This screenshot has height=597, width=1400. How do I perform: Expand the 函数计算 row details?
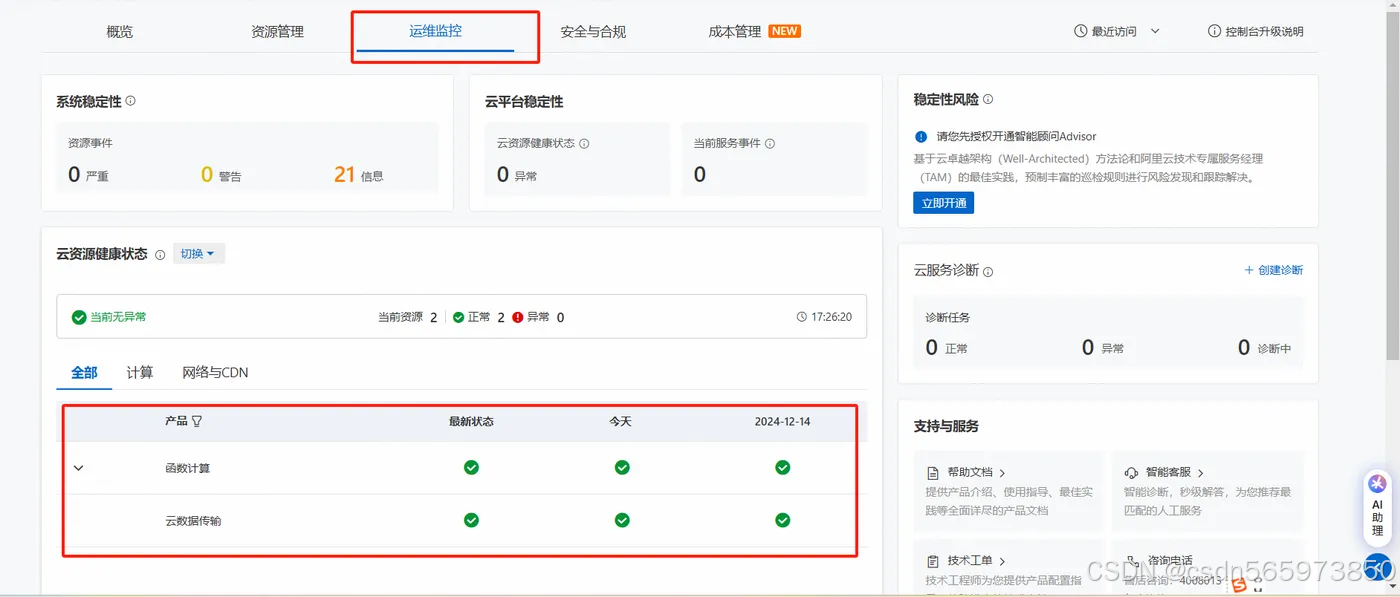click(x=79, y=467)
